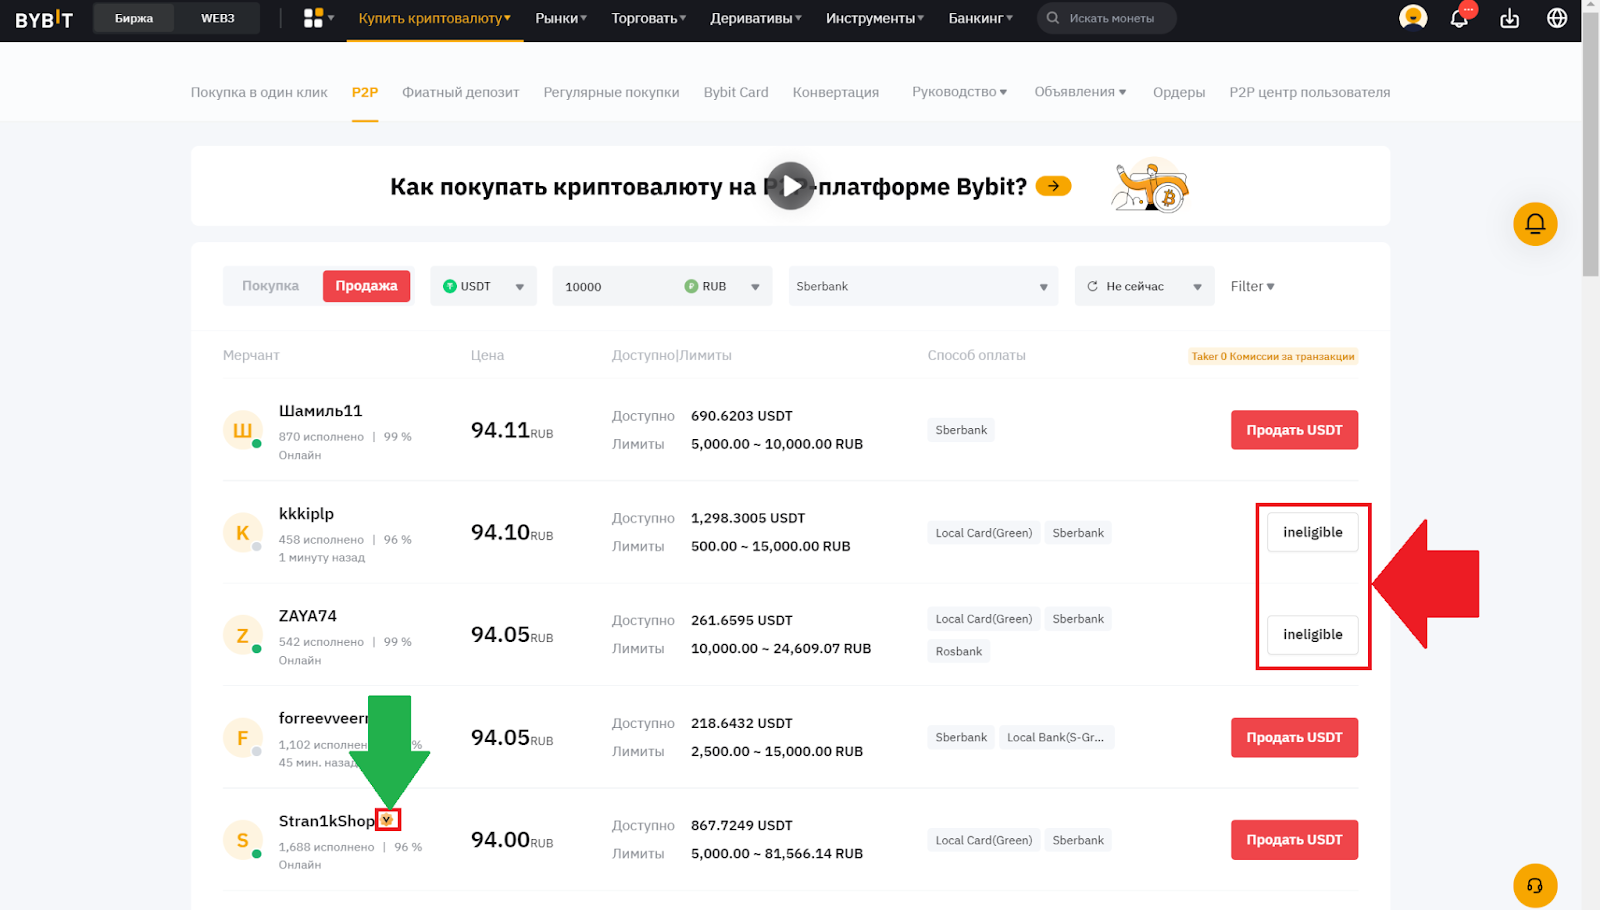Open the Торговать menu
1600x910 pixels.
click(x=649, y=18)
